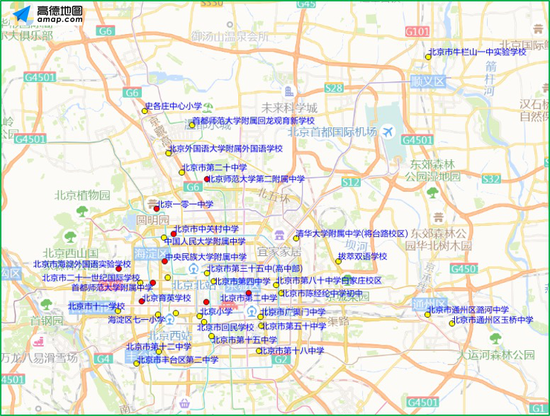The width and height of the screenshot is (550, 416).
Task: Click the shop icon beside 宜家家居
Action: coord(279,235)
